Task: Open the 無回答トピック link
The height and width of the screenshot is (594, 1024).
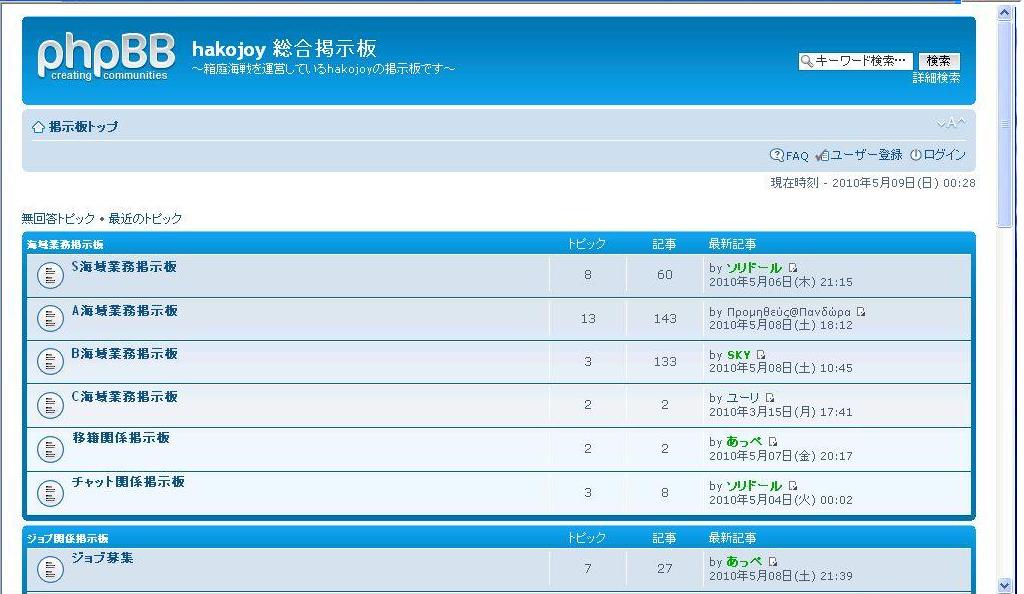Action: pyautogui.click(x=58, y=219)
